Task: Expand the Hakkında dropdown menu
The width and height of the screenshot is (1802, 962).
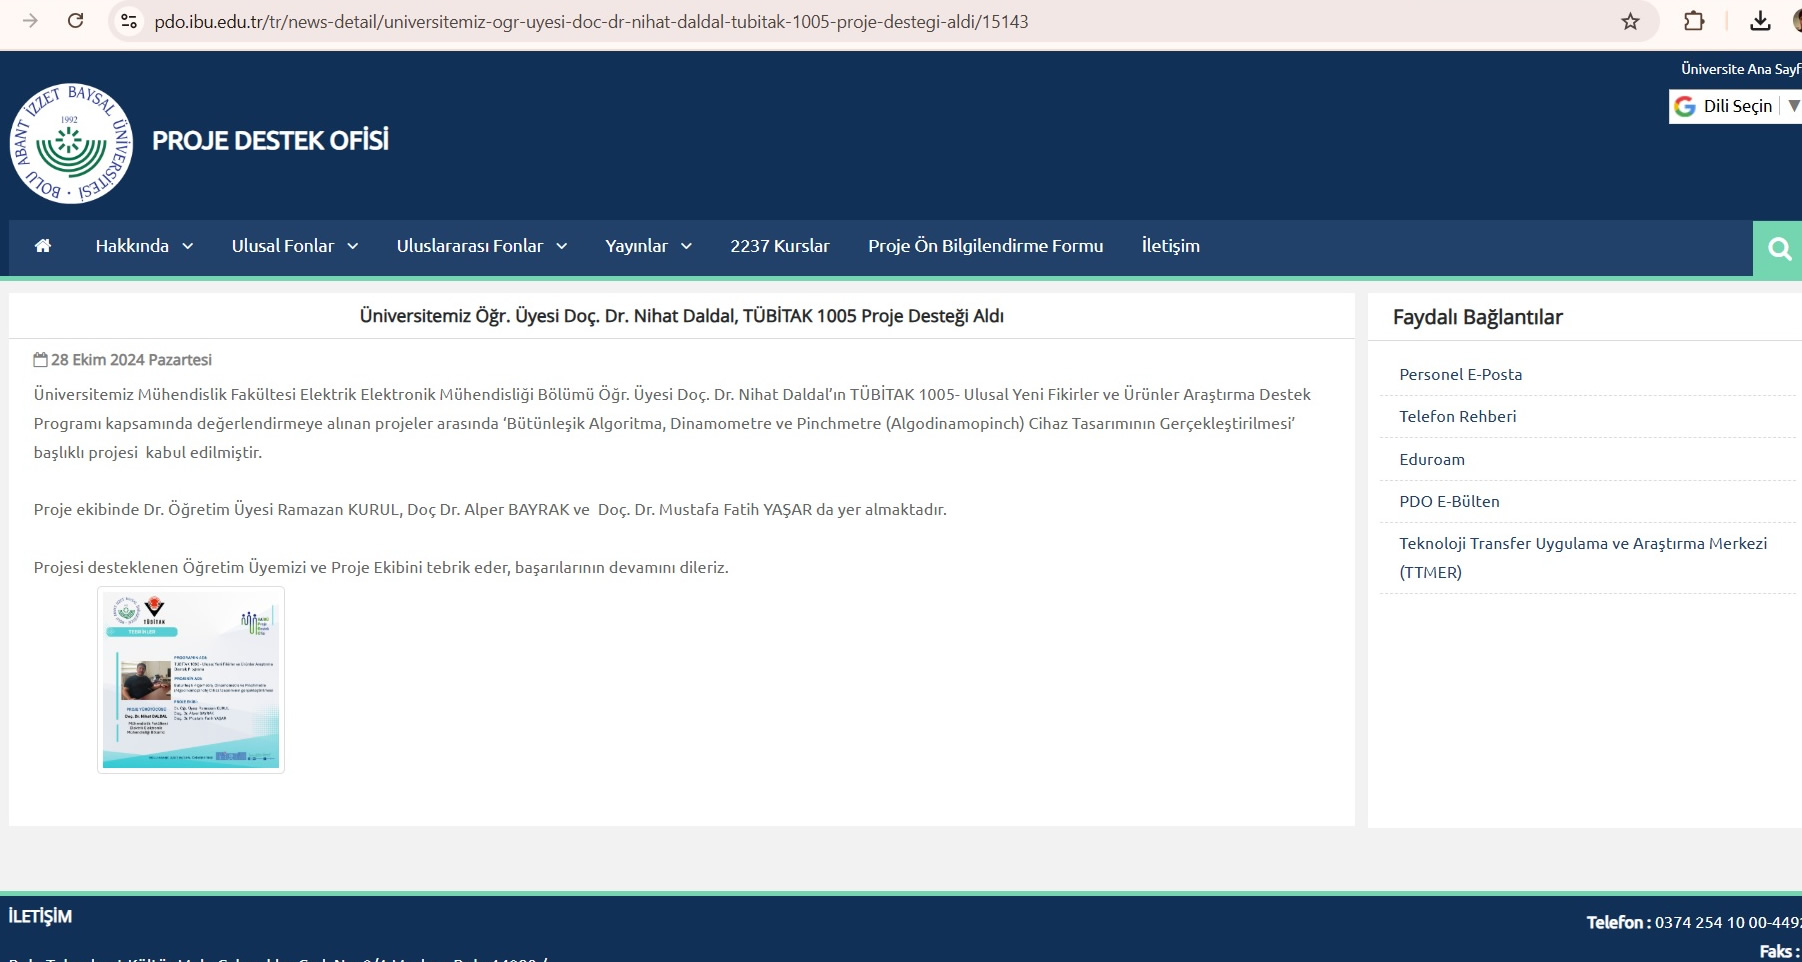Action: click(144, 246)
